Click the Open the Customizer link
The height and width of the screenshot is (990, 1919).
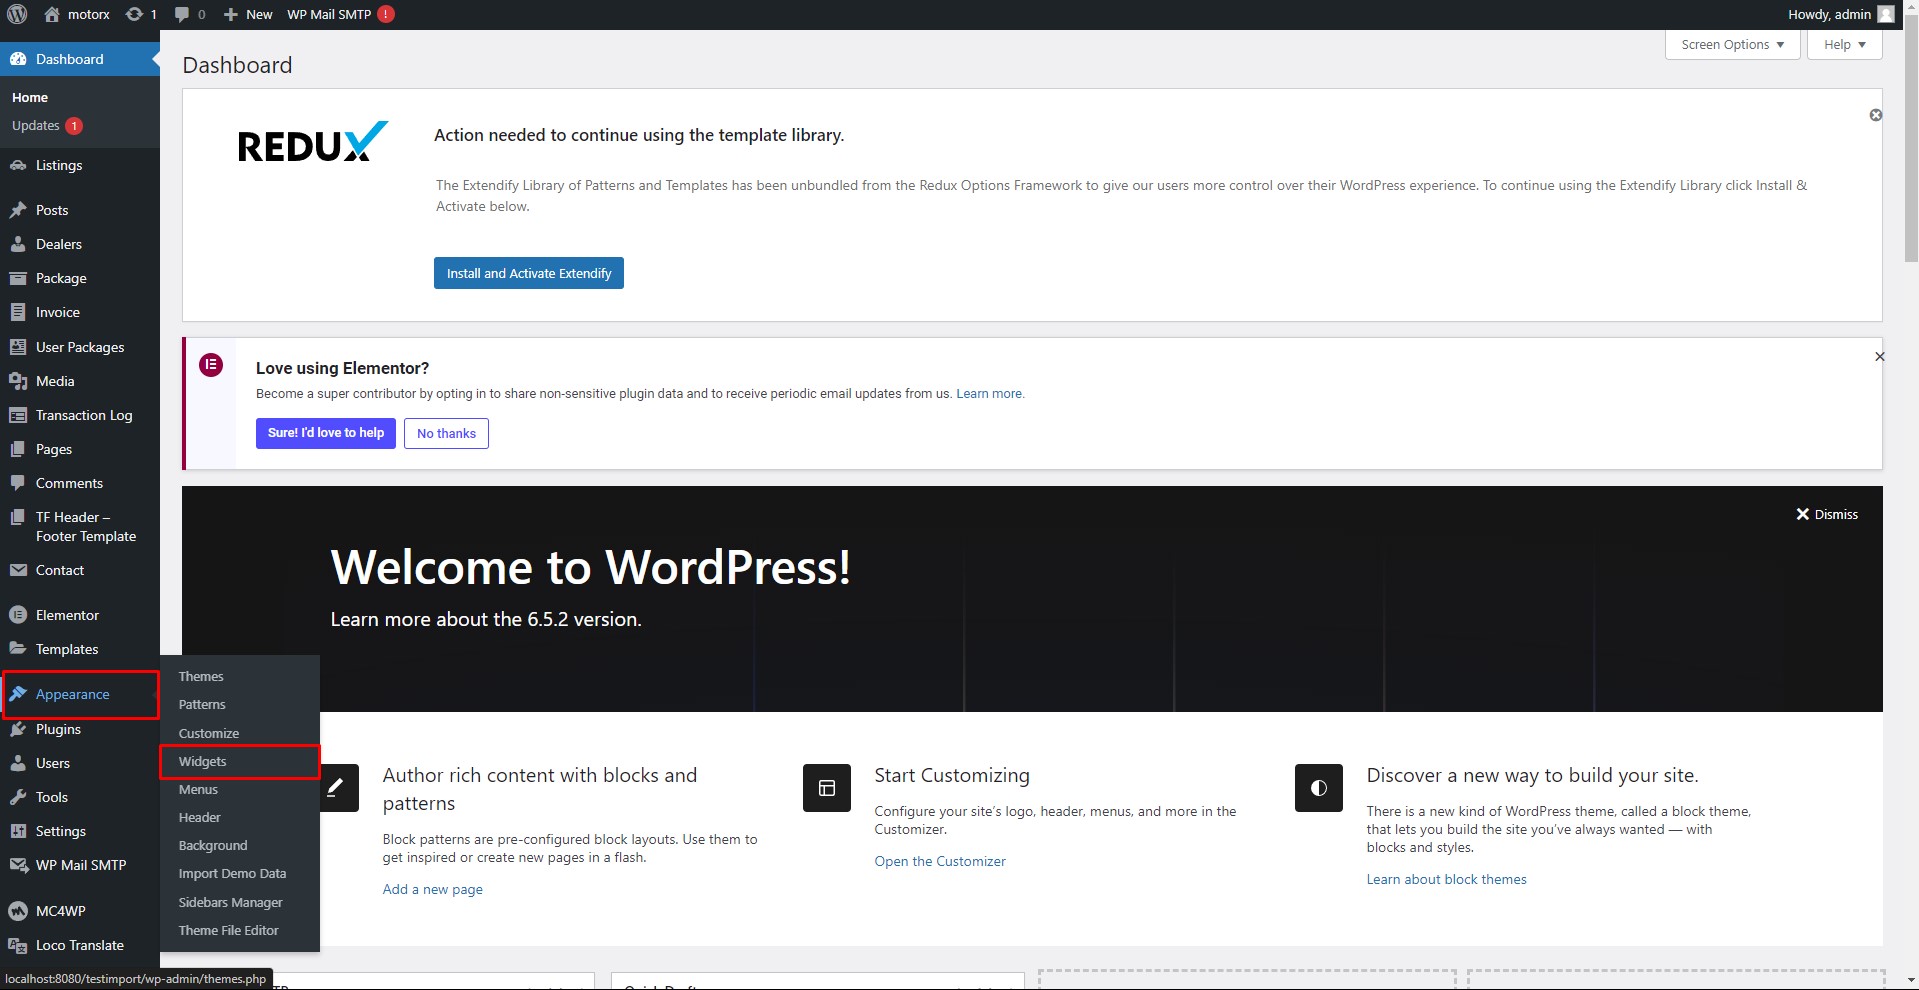[940, 861]
